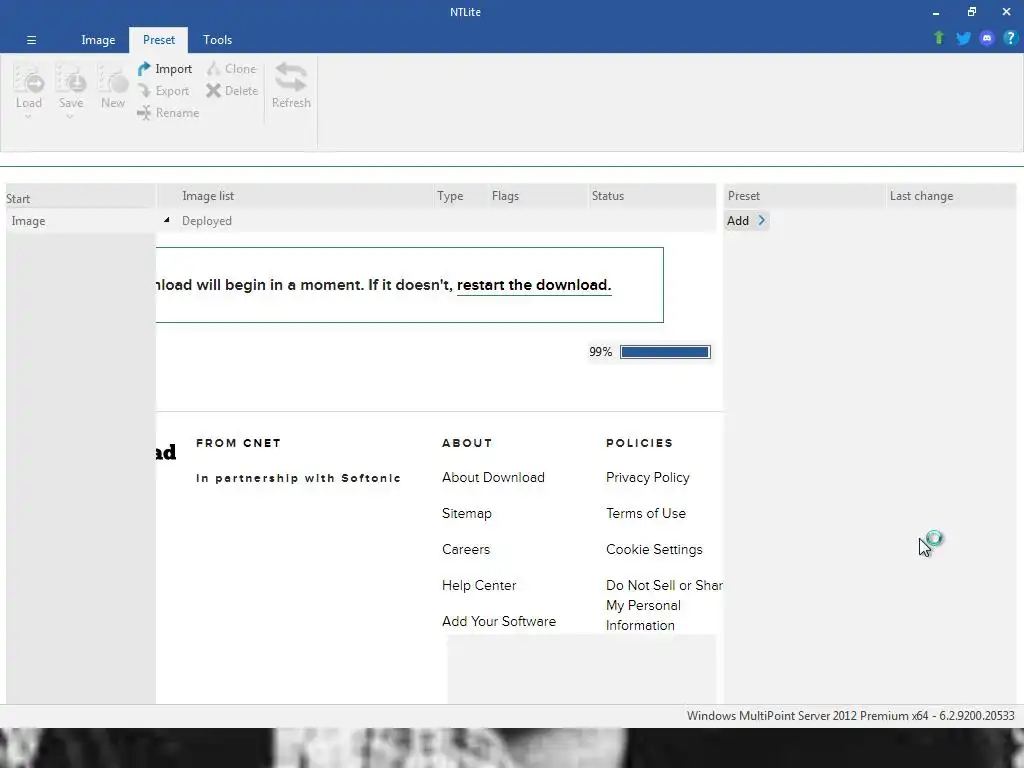The height and width of the screenshot is (768, 1024).
Task: Click Do Not Sell or Share link
Action: [x=664, y=605]
